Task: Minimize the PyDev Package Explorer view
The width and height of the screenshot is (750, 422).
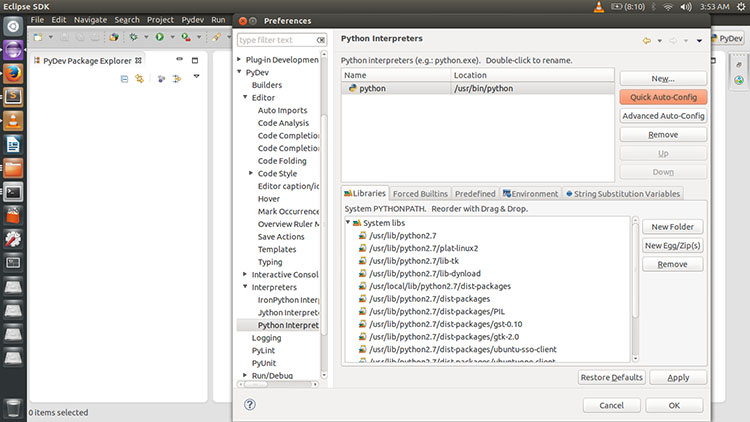Action: tap(179, 59)
